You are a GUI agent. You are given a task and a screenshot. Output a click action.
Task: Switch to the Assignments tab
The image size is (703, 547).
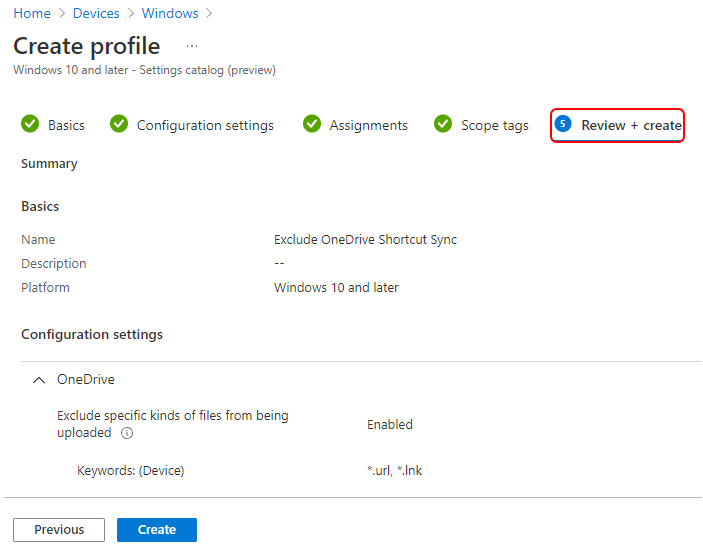369,125
